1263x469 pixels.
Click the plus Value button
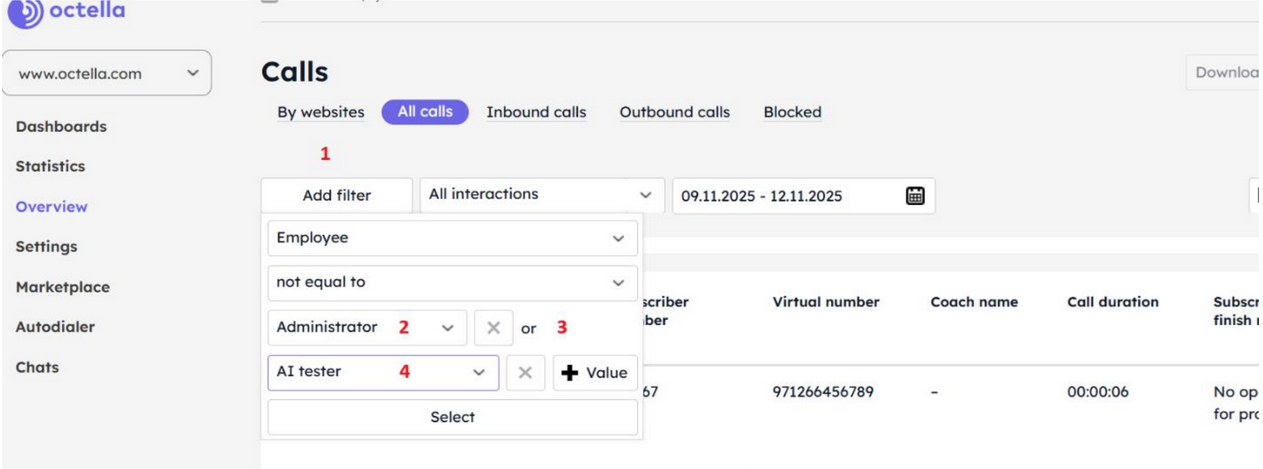(x=595, y=373)
